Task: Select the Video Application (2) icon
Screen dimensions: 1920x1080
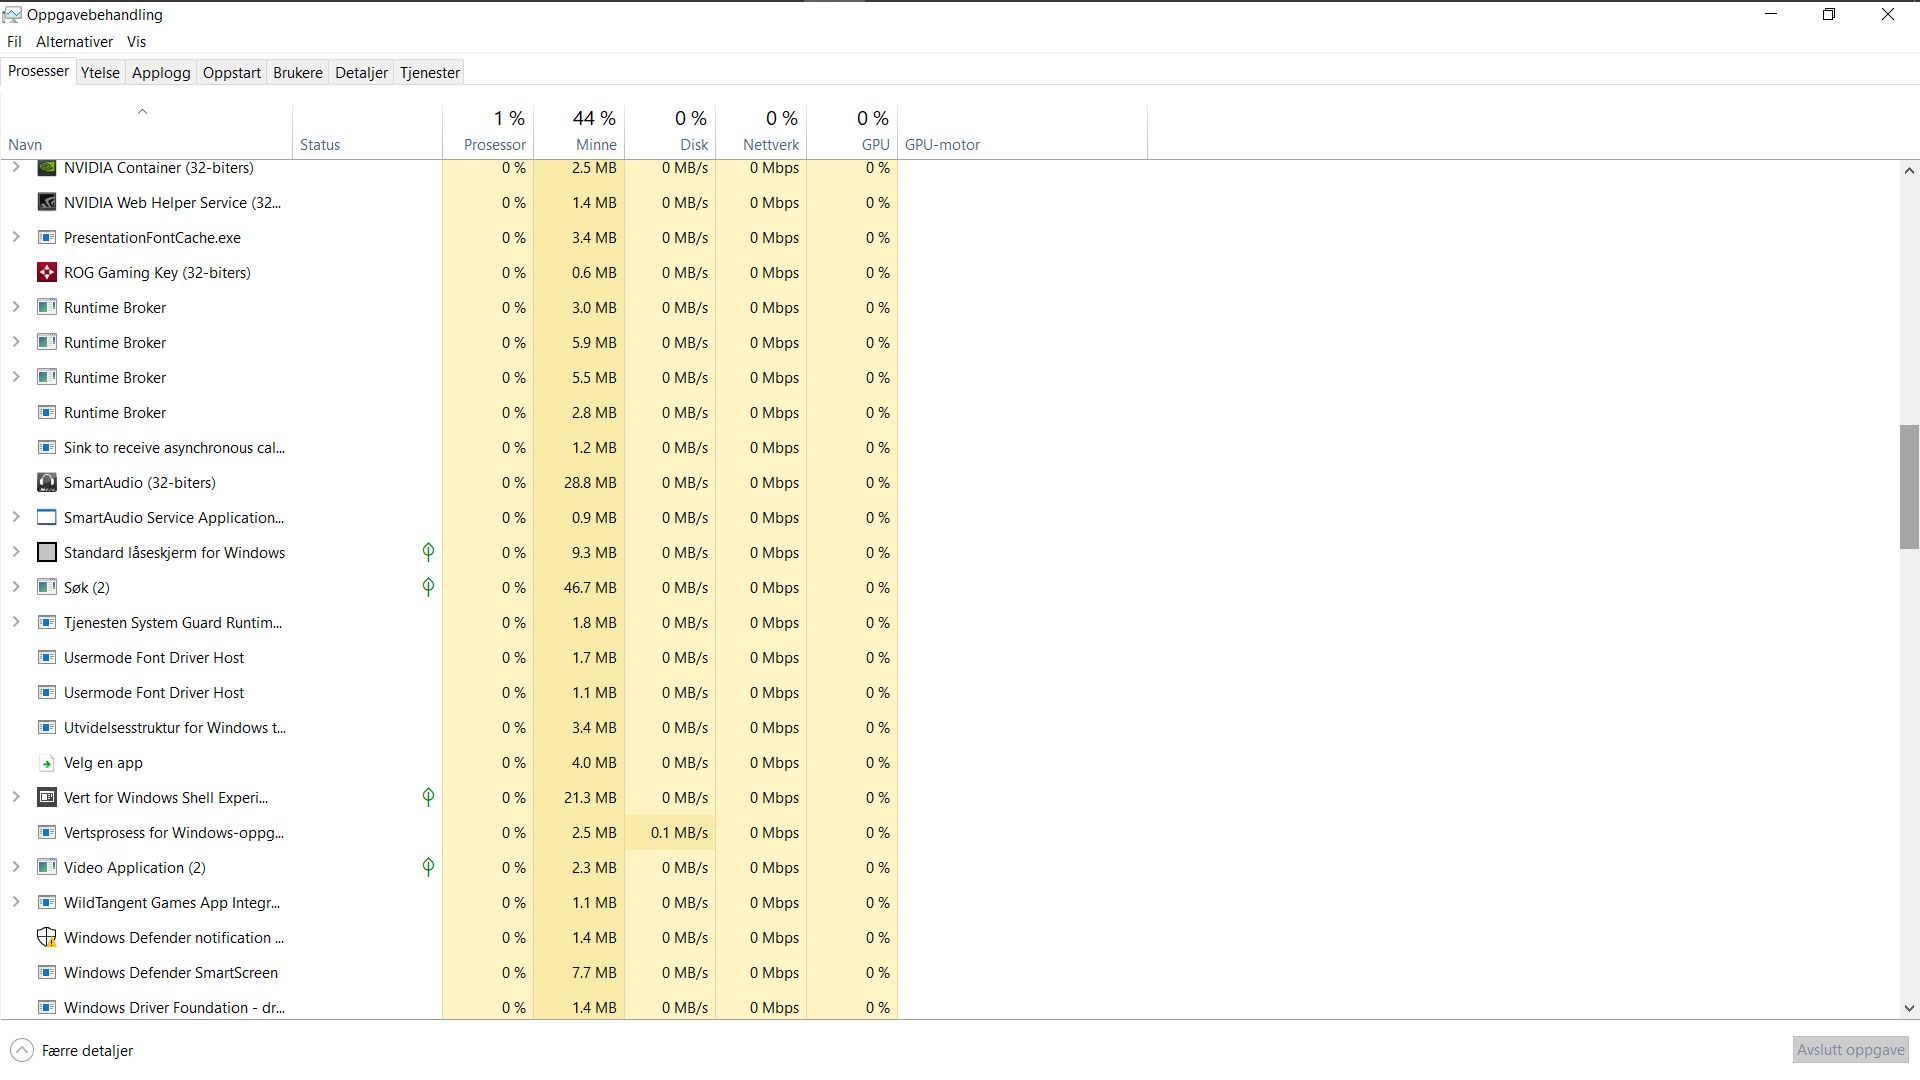Action: click(46, 868)
